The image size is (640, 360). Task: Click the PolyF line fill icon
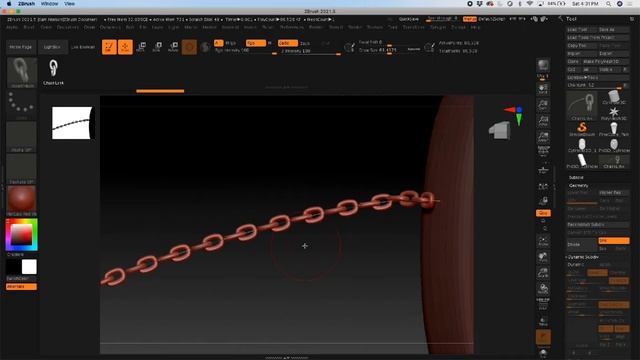[x=543, y=304]
